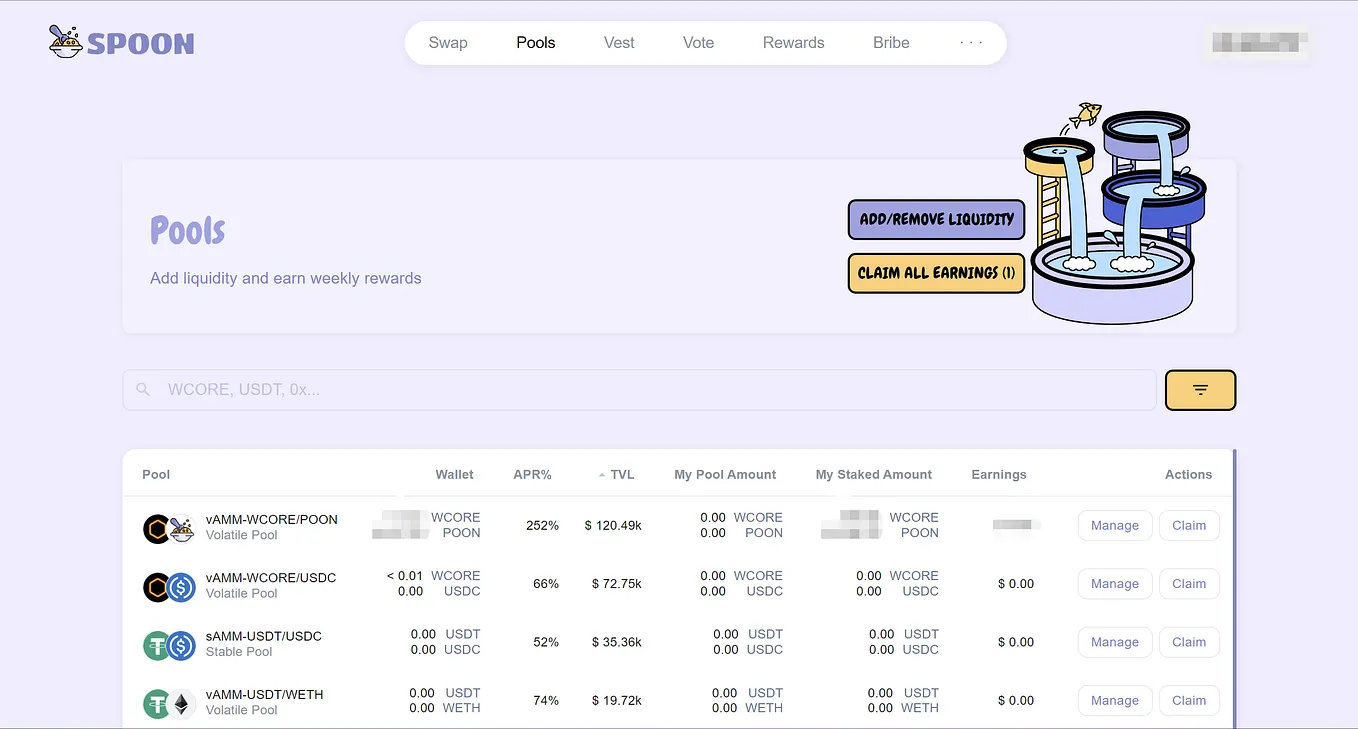Claim earnings for vAMM-WCORE/POON pool
This screenshot has width=1358, height=729.
[x=1189, y=525]
